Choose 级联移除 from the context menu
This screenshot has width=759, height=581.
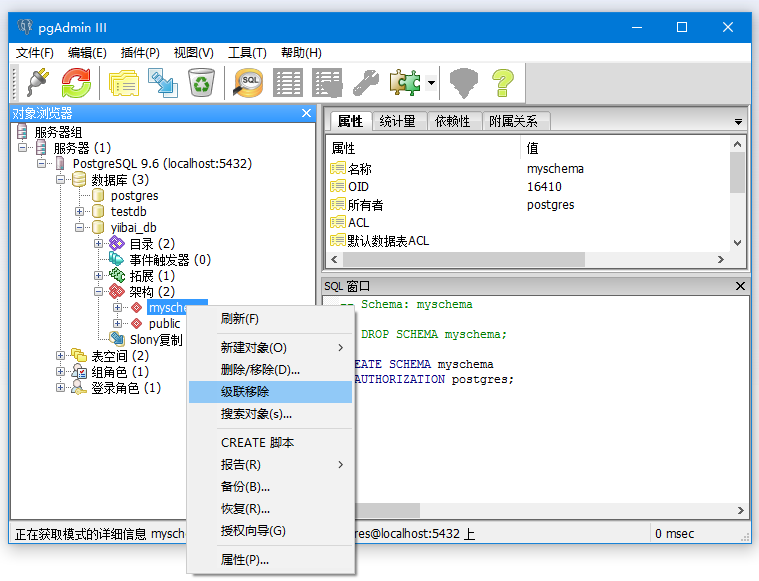[245, 392]
